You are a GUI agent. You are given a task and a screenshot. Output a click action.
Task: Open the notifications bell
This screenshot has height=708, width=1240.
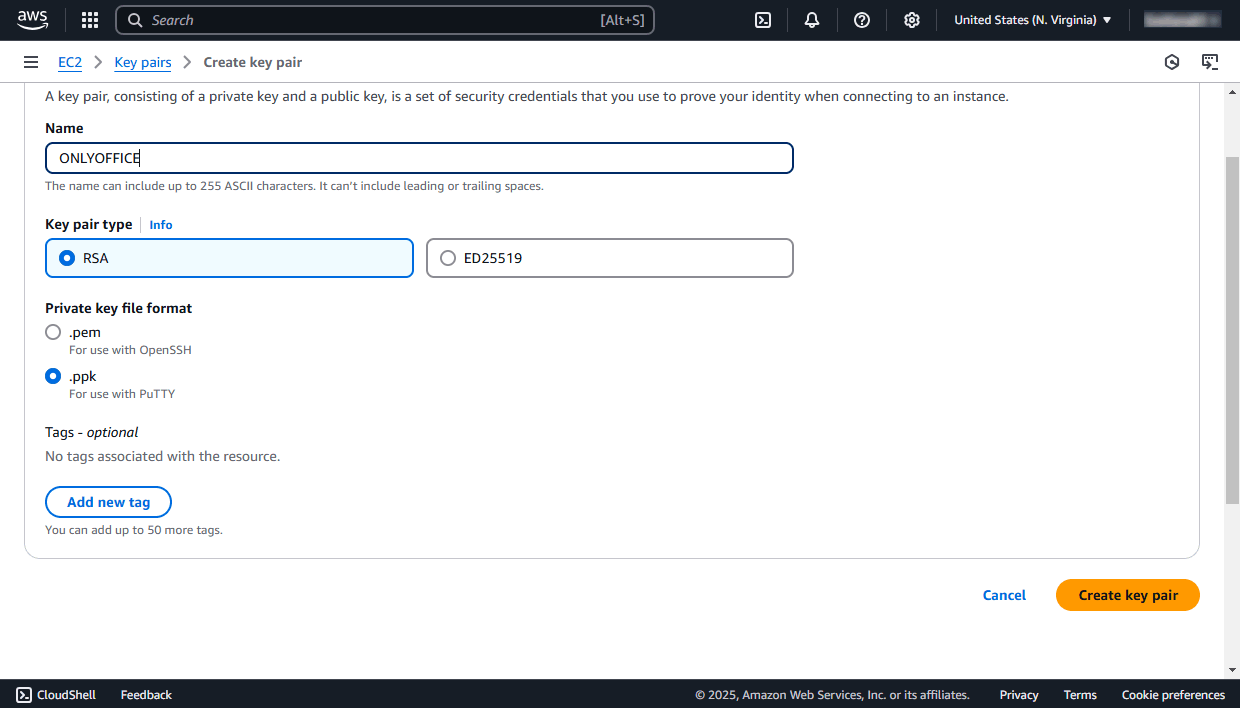[x=811, y=20]
